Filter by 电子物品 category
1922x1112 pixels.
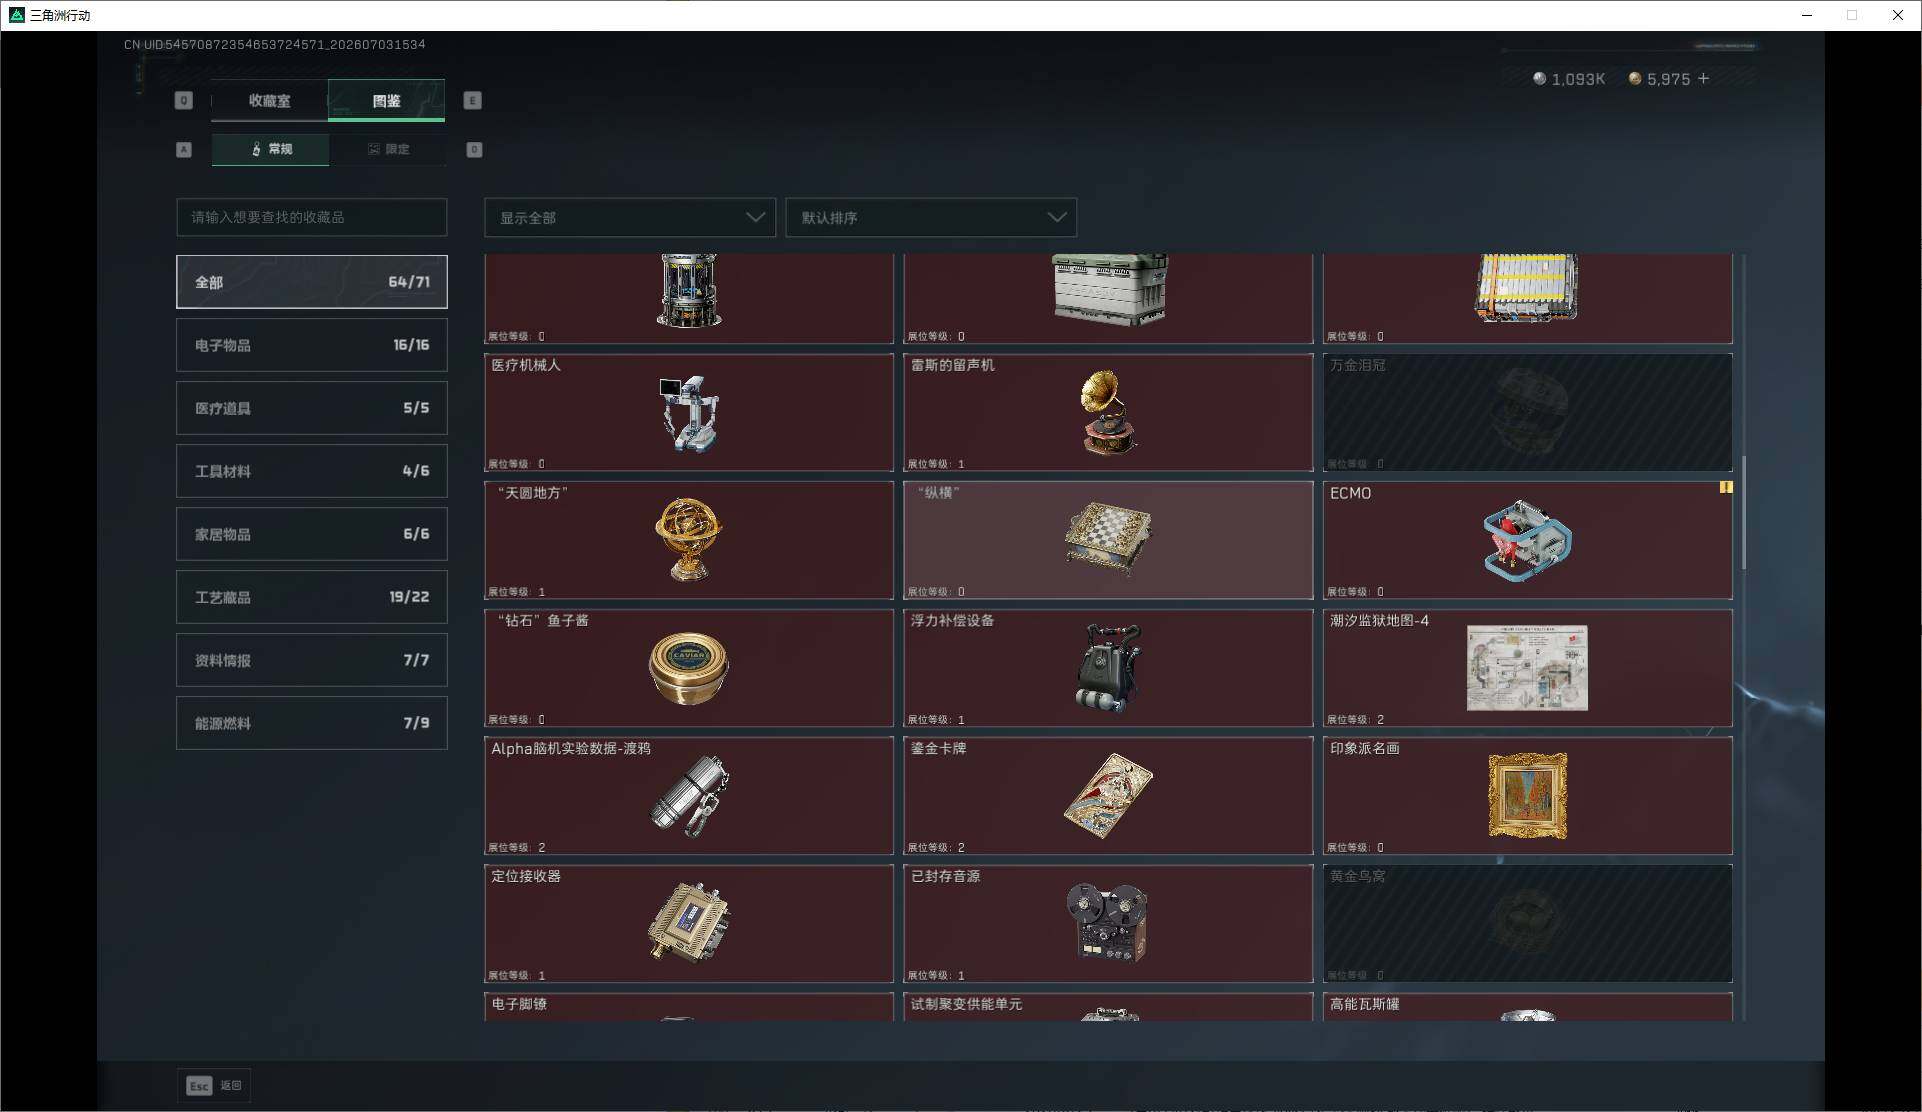click(312, 345)
